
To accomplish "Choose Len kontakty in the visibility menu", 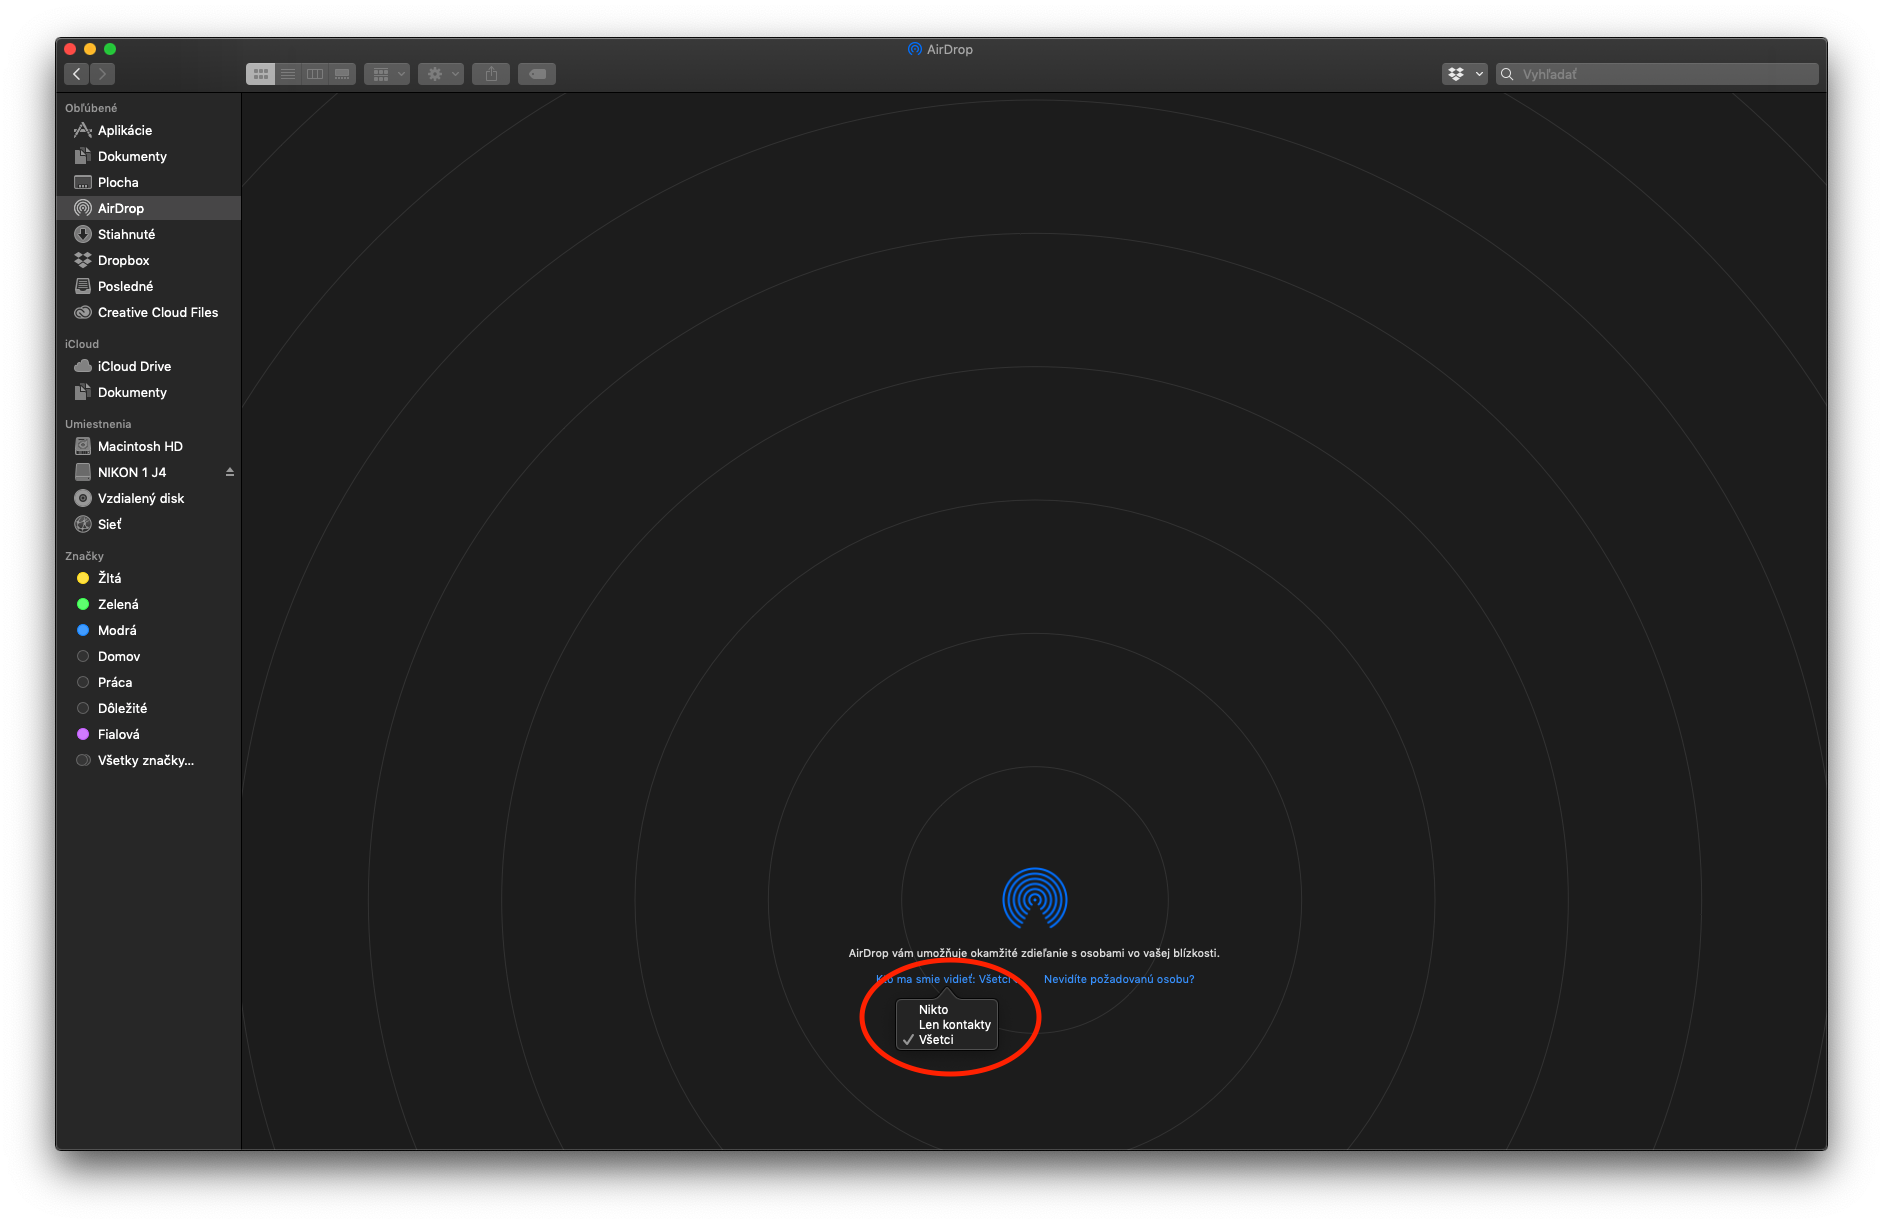I will [946, 1025].
